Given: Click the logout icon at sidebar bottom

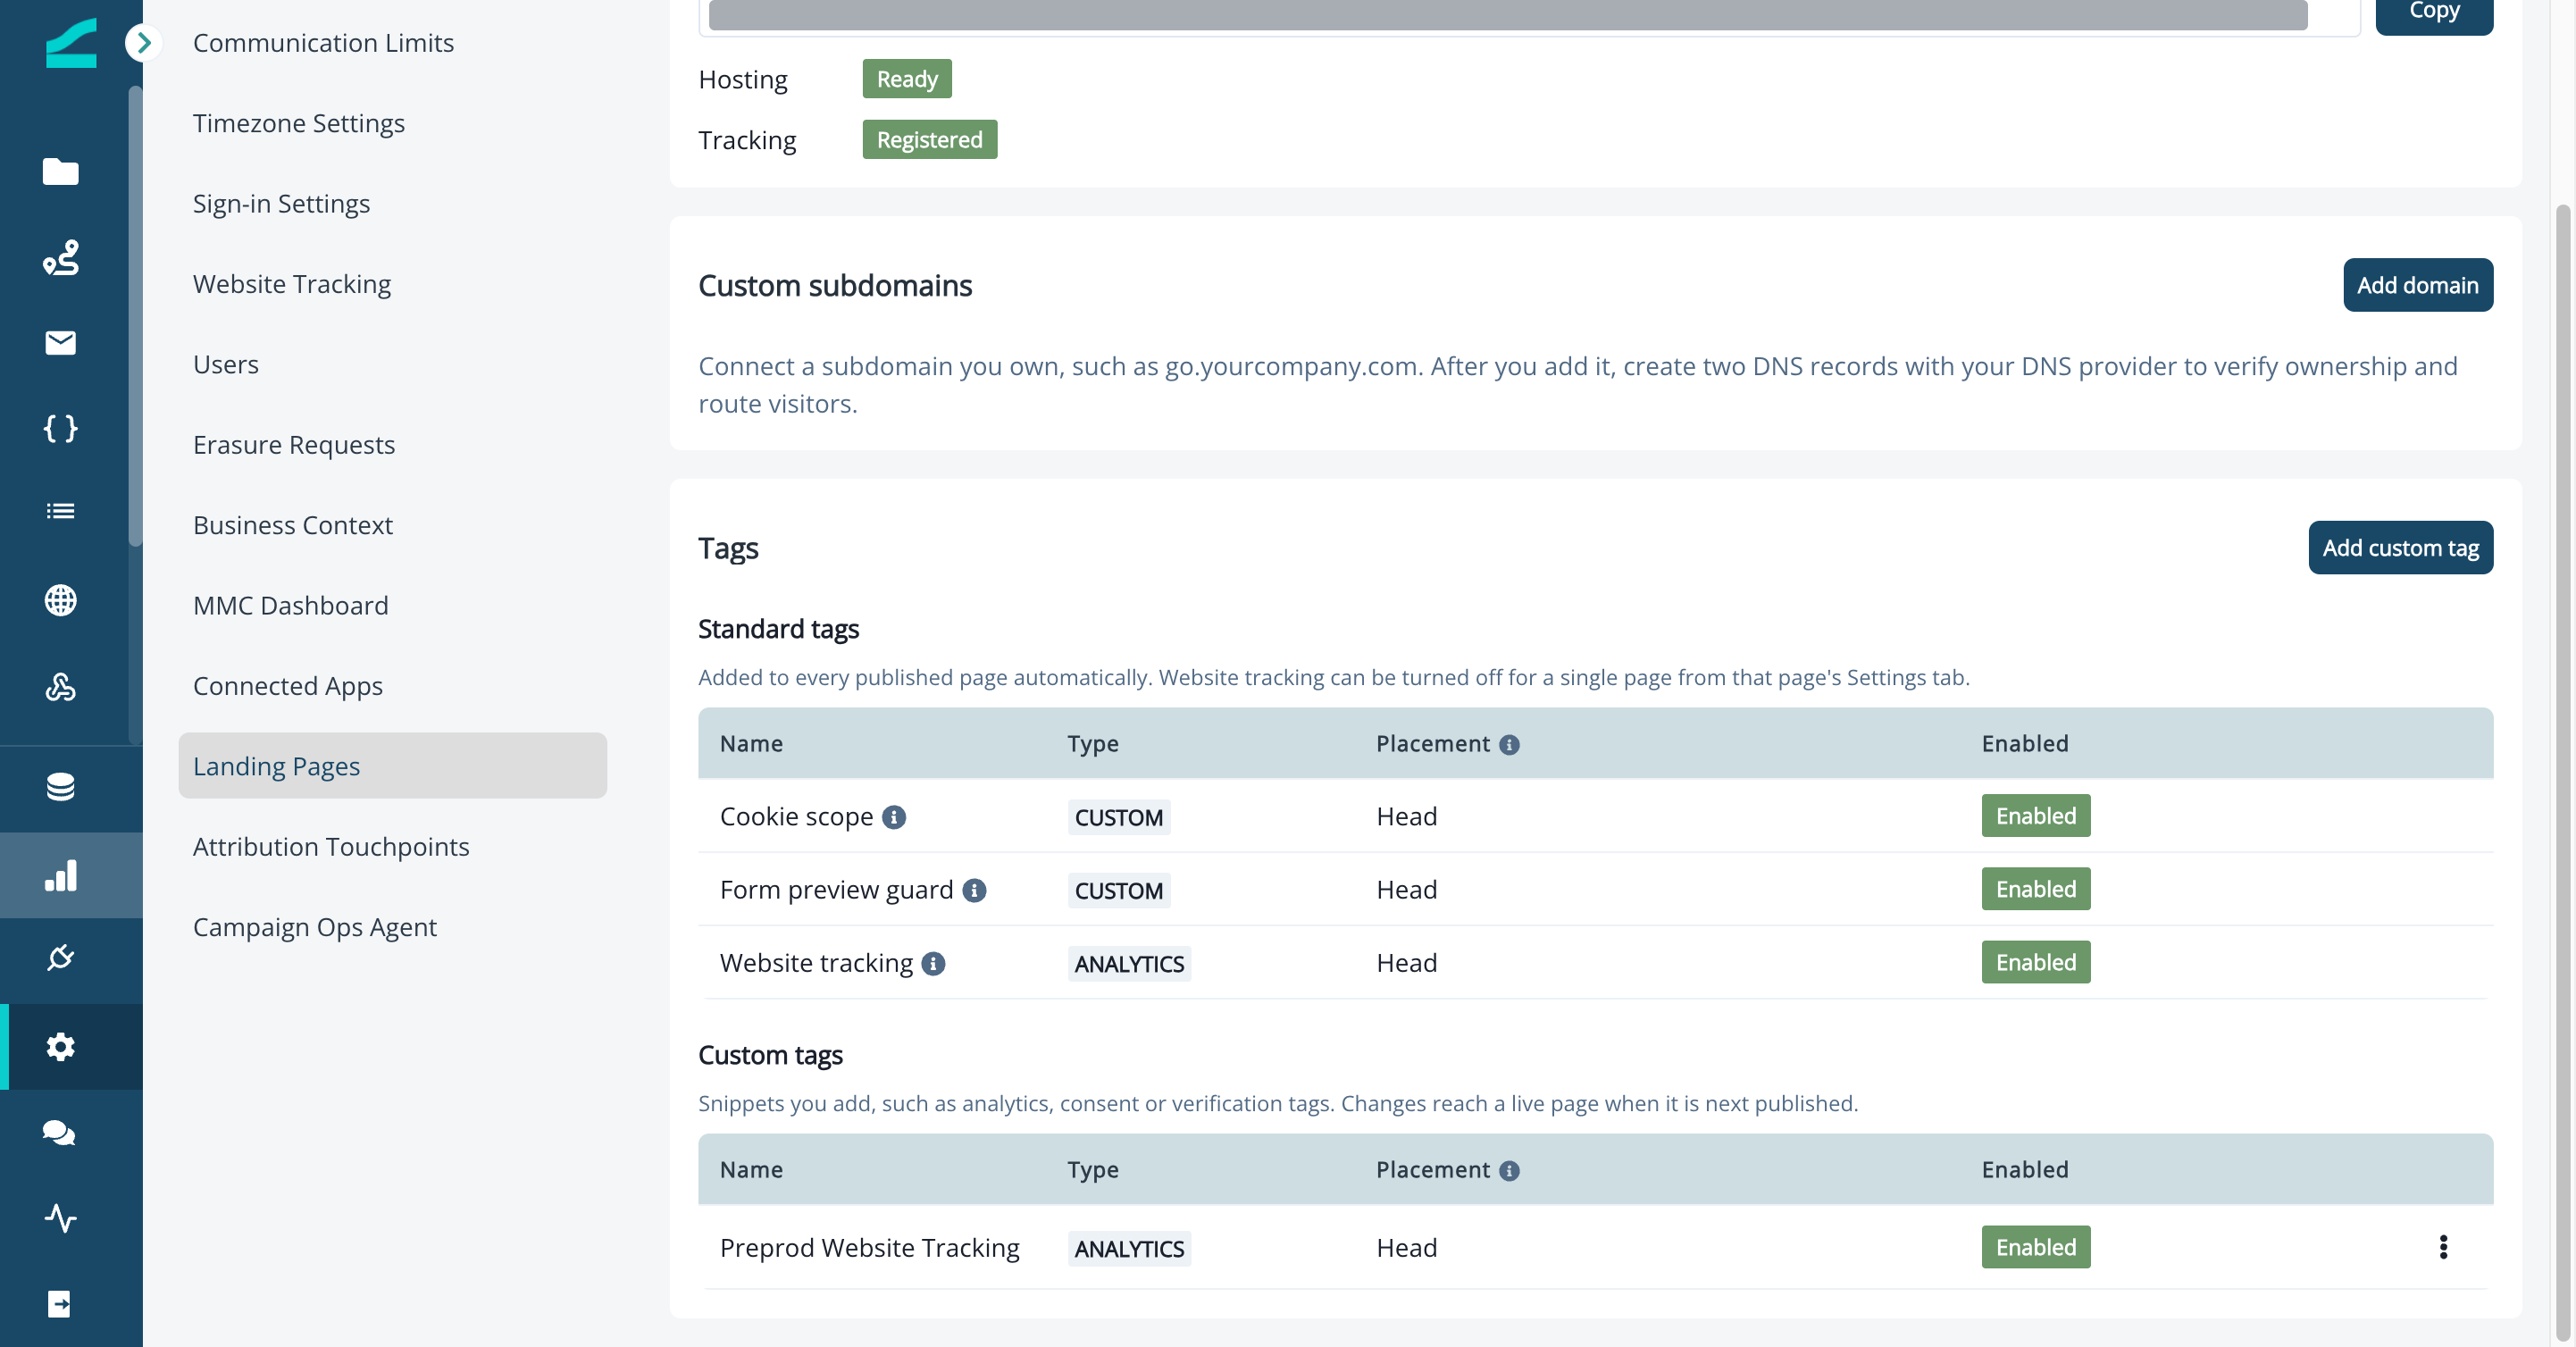Looking at the screenshot, I should click(60, 1303).
